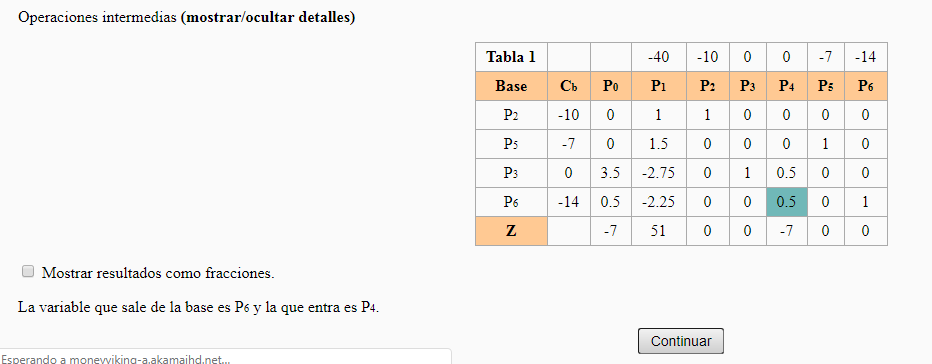
Task: Click the Mostrar resultados como fracciones label
Action: (x=158, y=274)
